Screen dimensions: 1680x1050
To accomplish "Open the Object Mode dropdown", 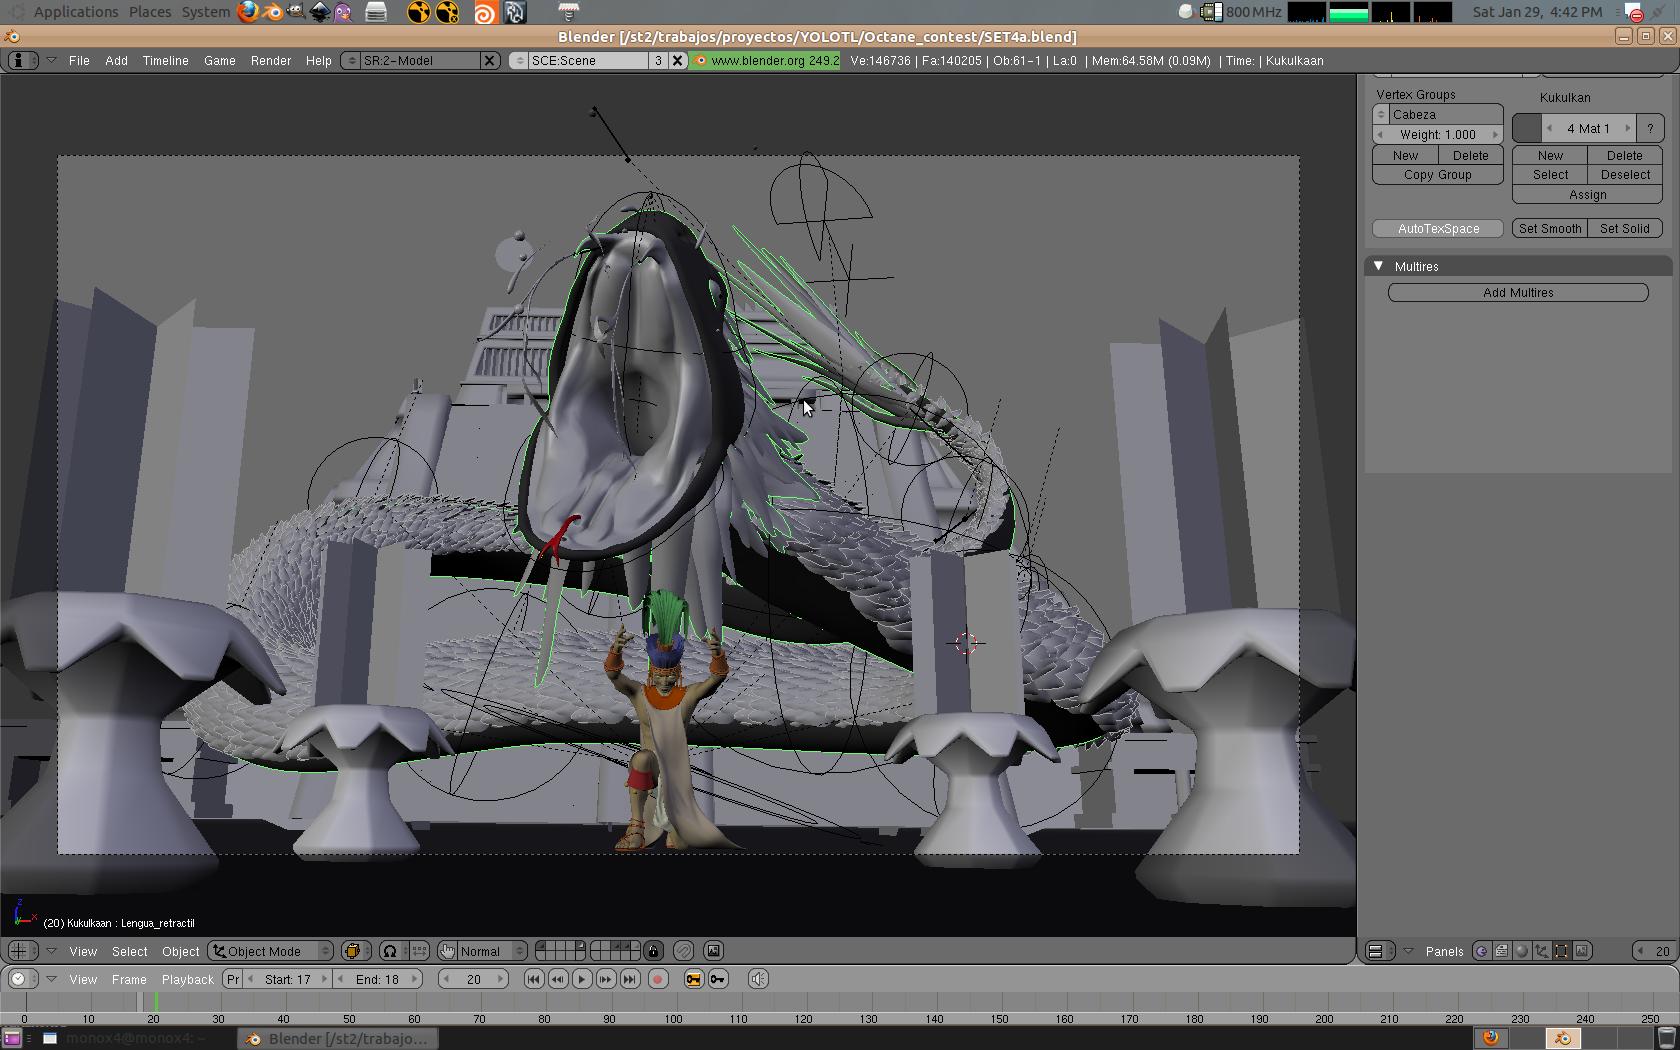I will coord(271,951).
